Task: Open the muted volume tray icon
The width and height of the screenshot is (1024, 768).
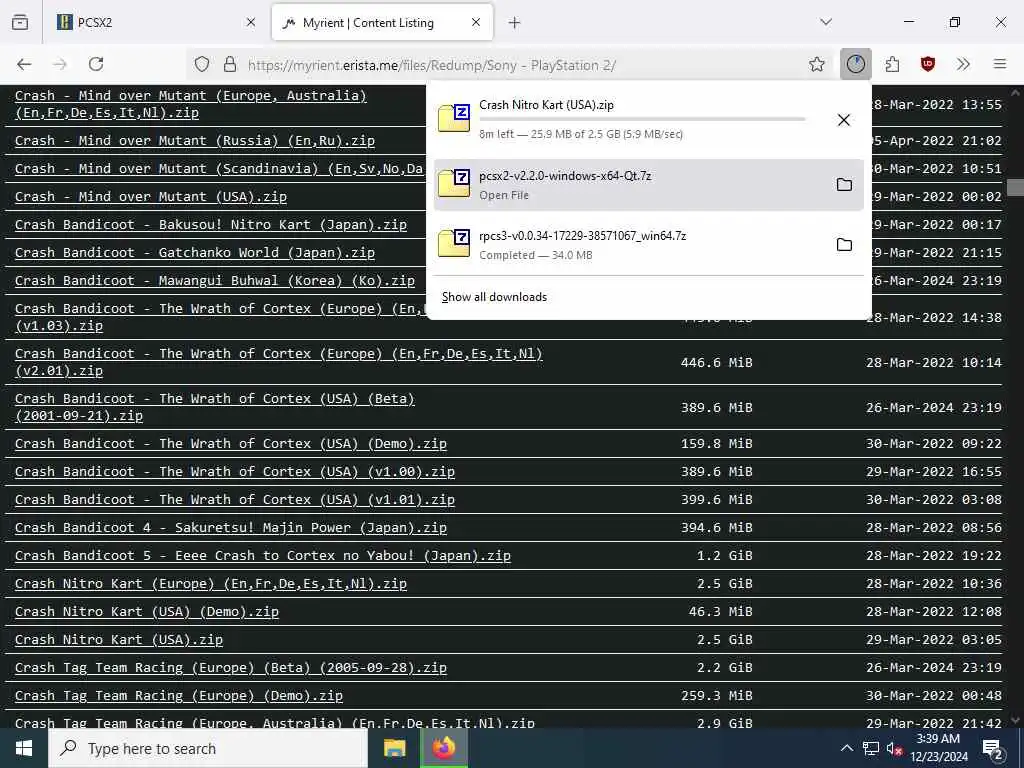Action: click(895, 748)
